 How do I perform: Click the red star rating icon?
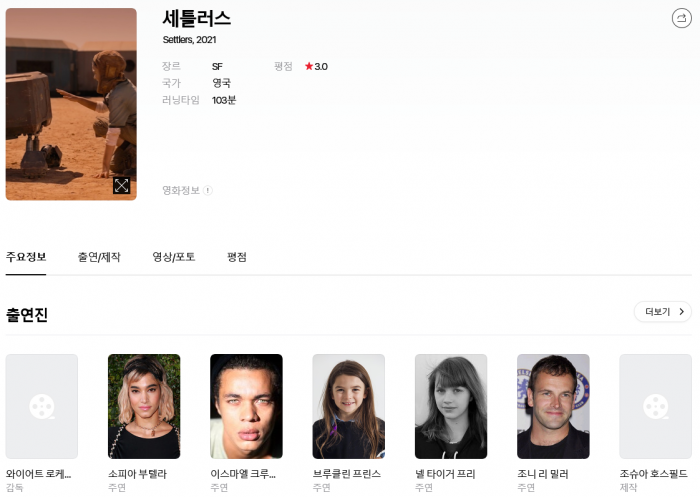click(308, 67)
